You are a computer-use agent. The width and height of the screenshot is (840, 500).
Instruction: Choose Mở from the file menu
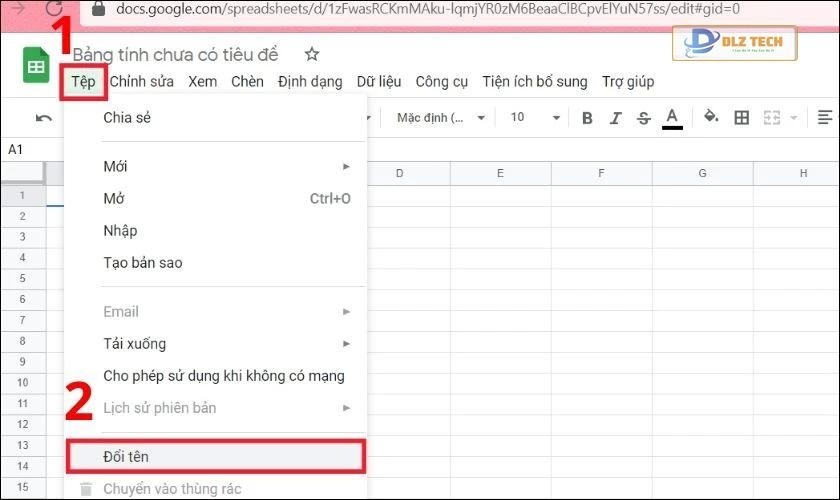(x=215, y=199)
